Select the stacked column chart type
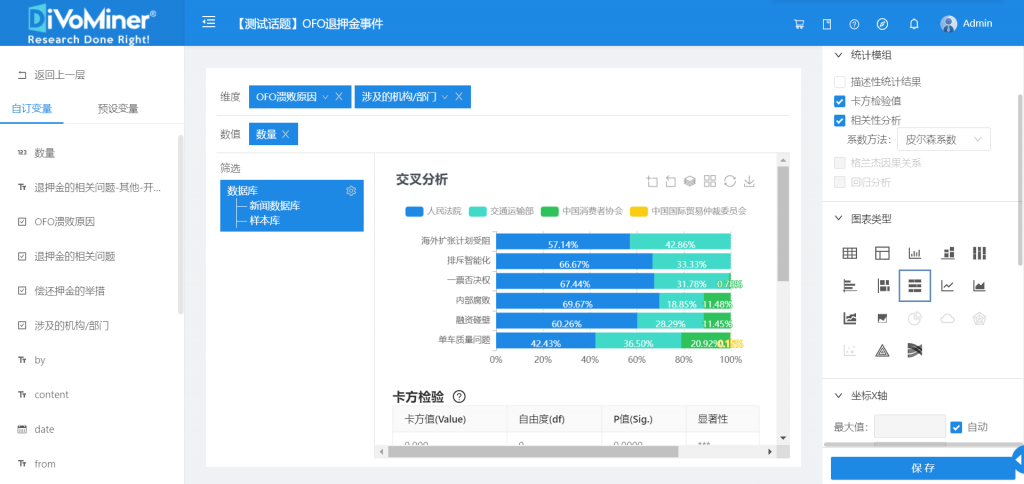The width and height of the screenshot is (1024, 484). click(x=948, y=253)
